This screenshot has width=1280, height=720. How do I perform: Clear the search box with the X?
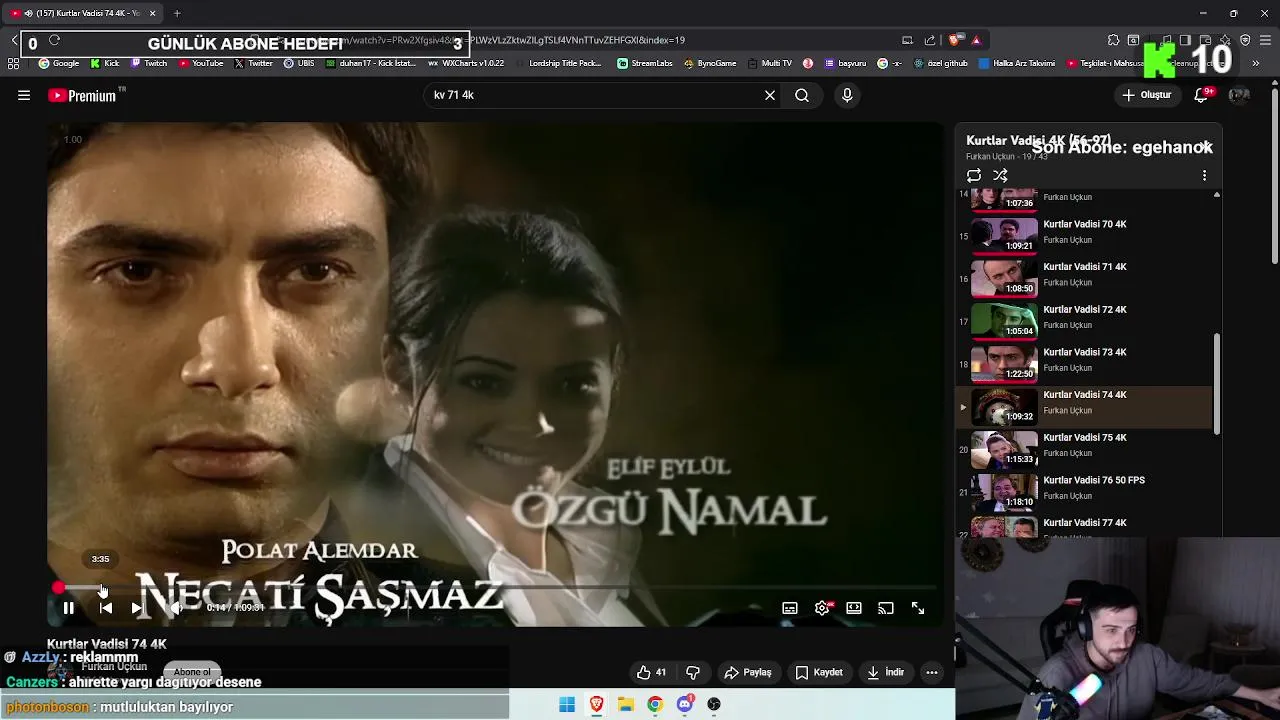[x=770, y=95]
